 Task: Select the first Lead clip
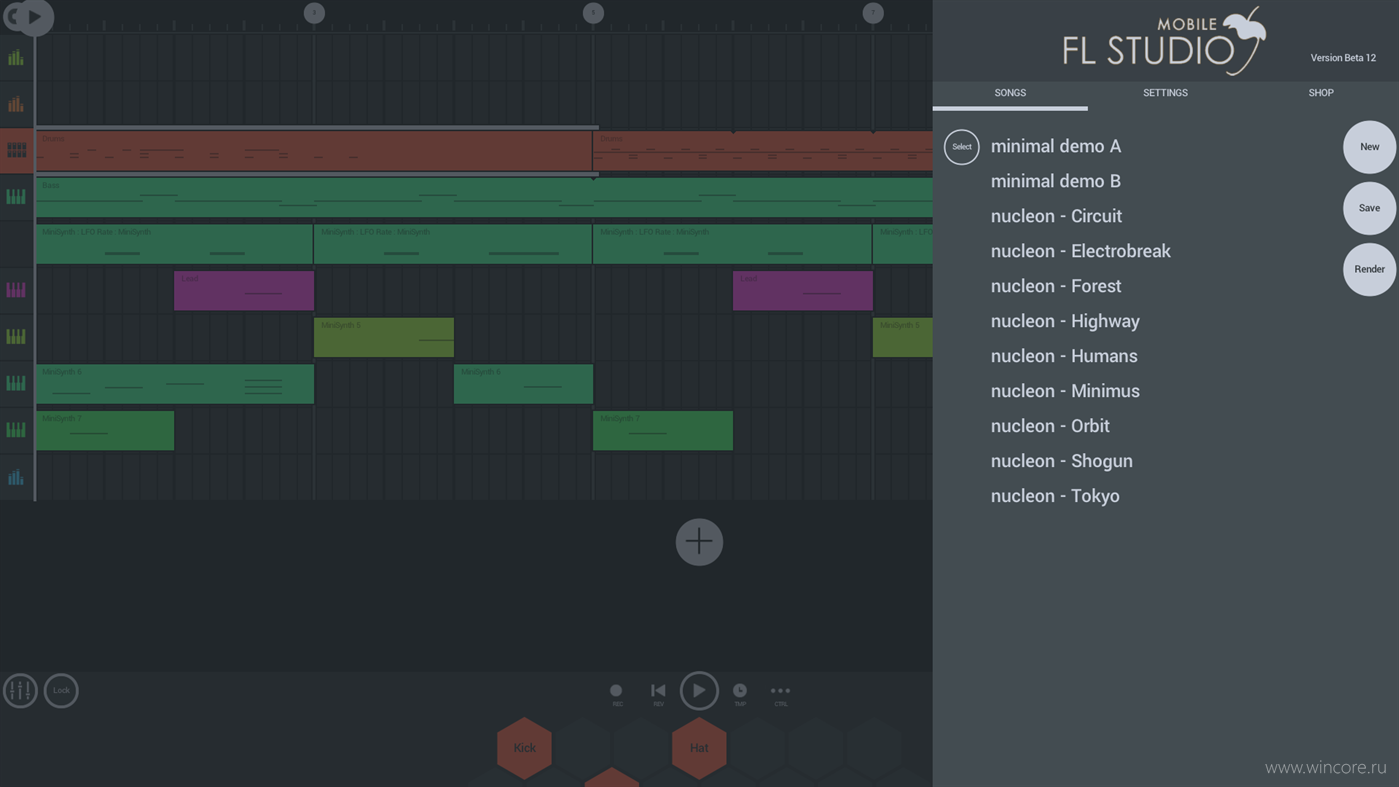pos(244,290)
